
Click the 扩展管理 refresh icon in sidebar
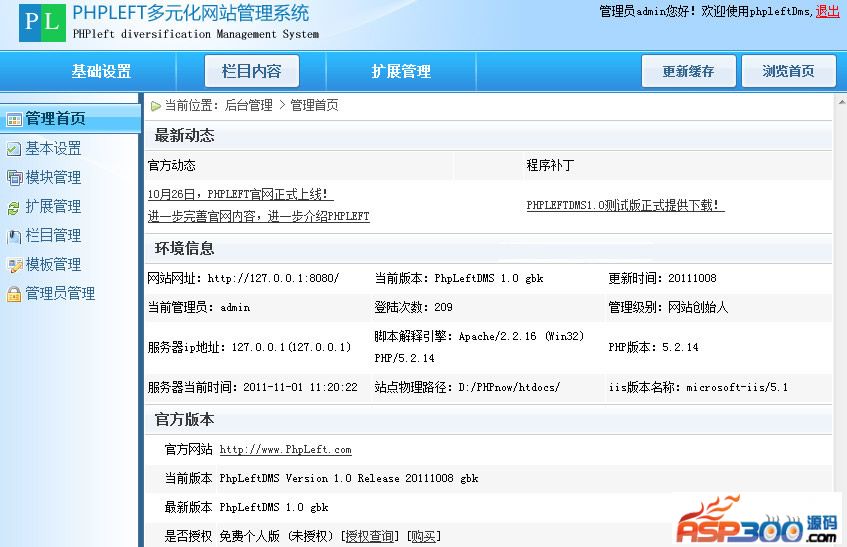coord(14,207)
